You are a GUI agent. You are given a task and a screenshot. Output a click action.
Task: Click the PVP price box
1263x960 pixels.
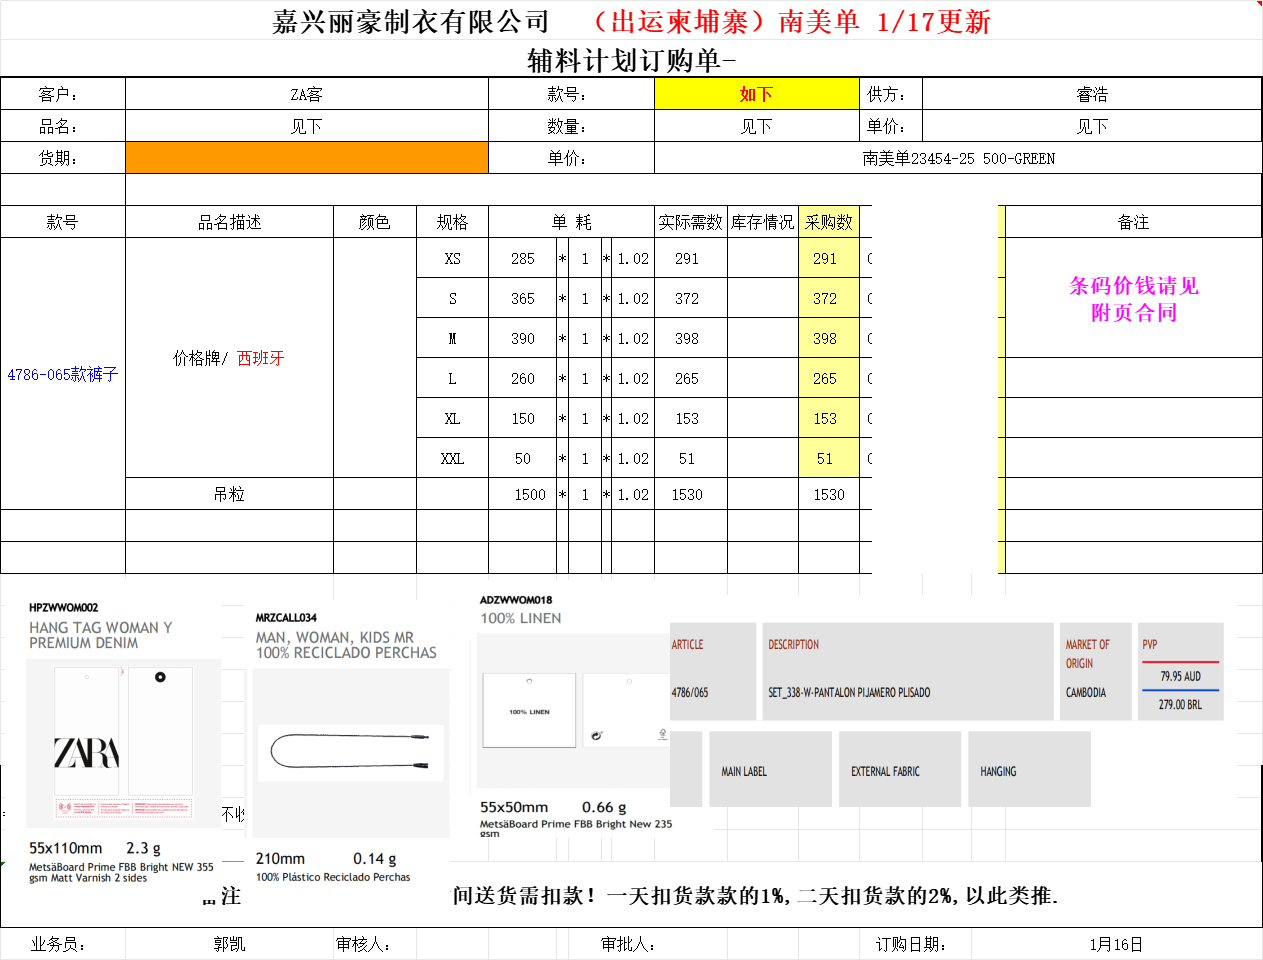tap(1181, 670)
